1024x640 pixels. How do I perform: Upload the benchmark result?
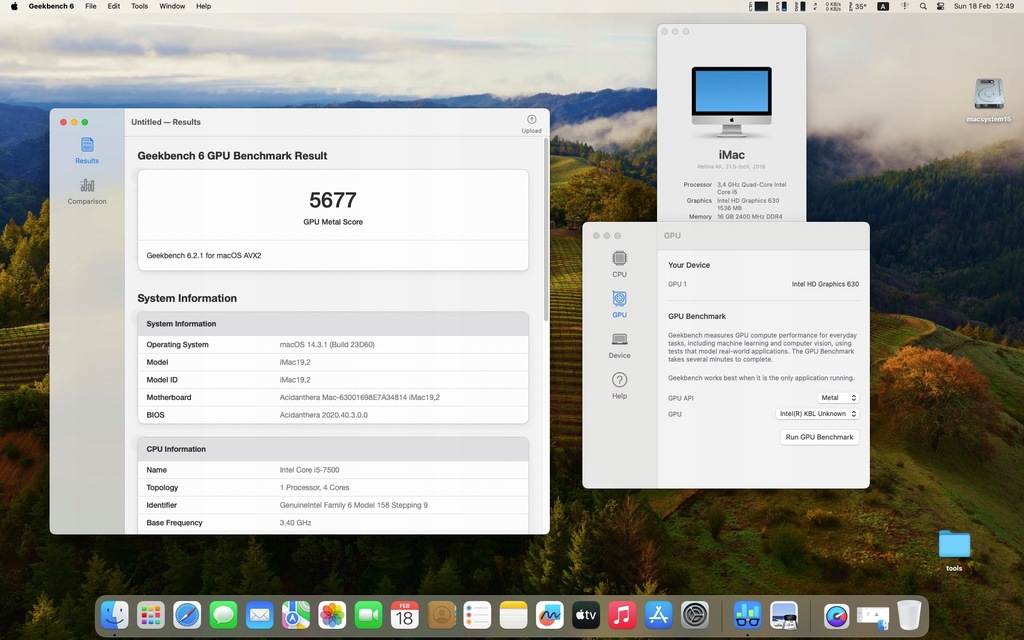[531, 123]
